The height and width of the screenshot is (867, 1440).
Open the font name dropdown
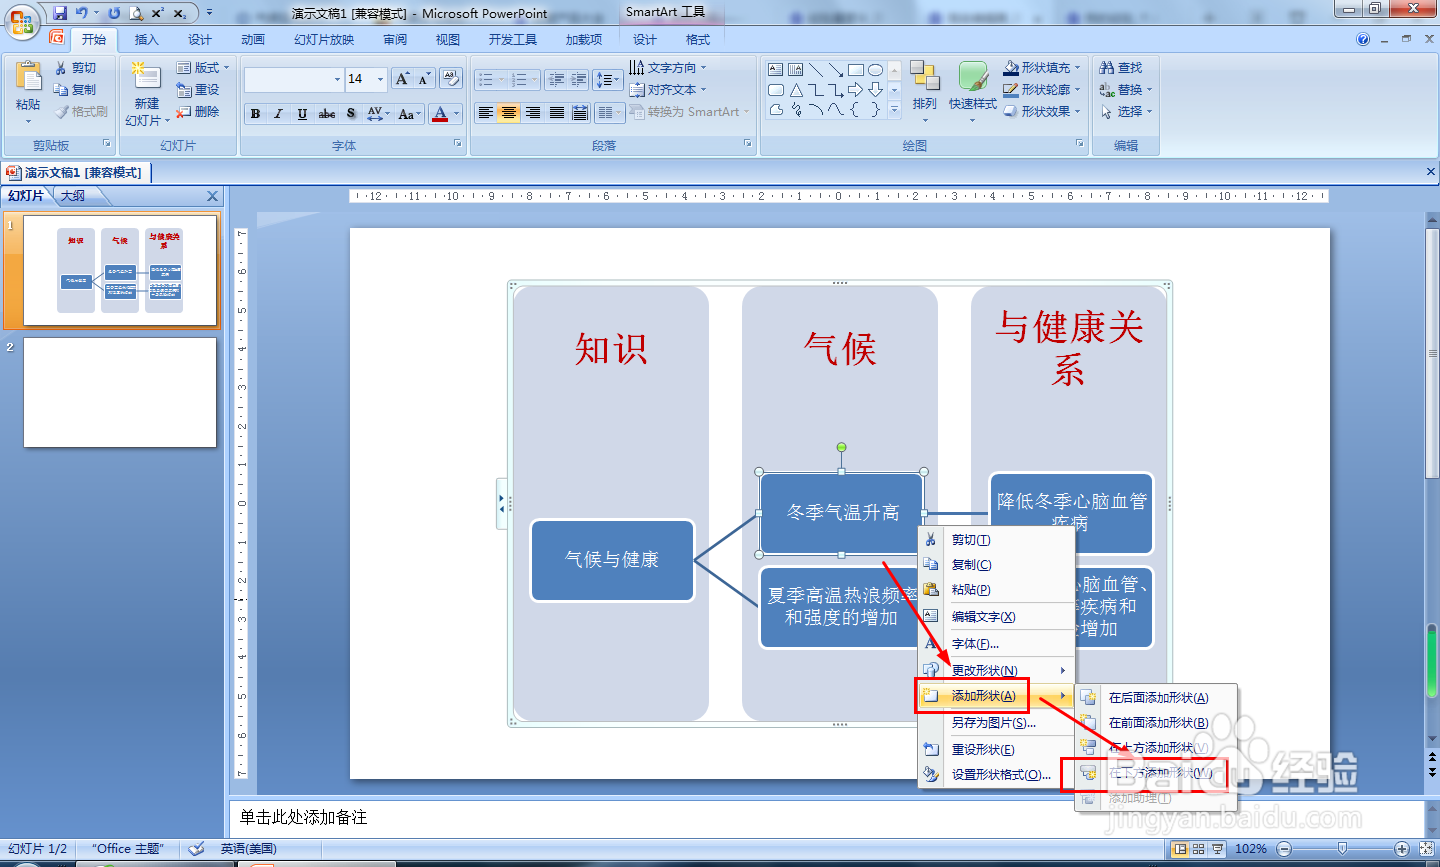(x=337, y=79)
